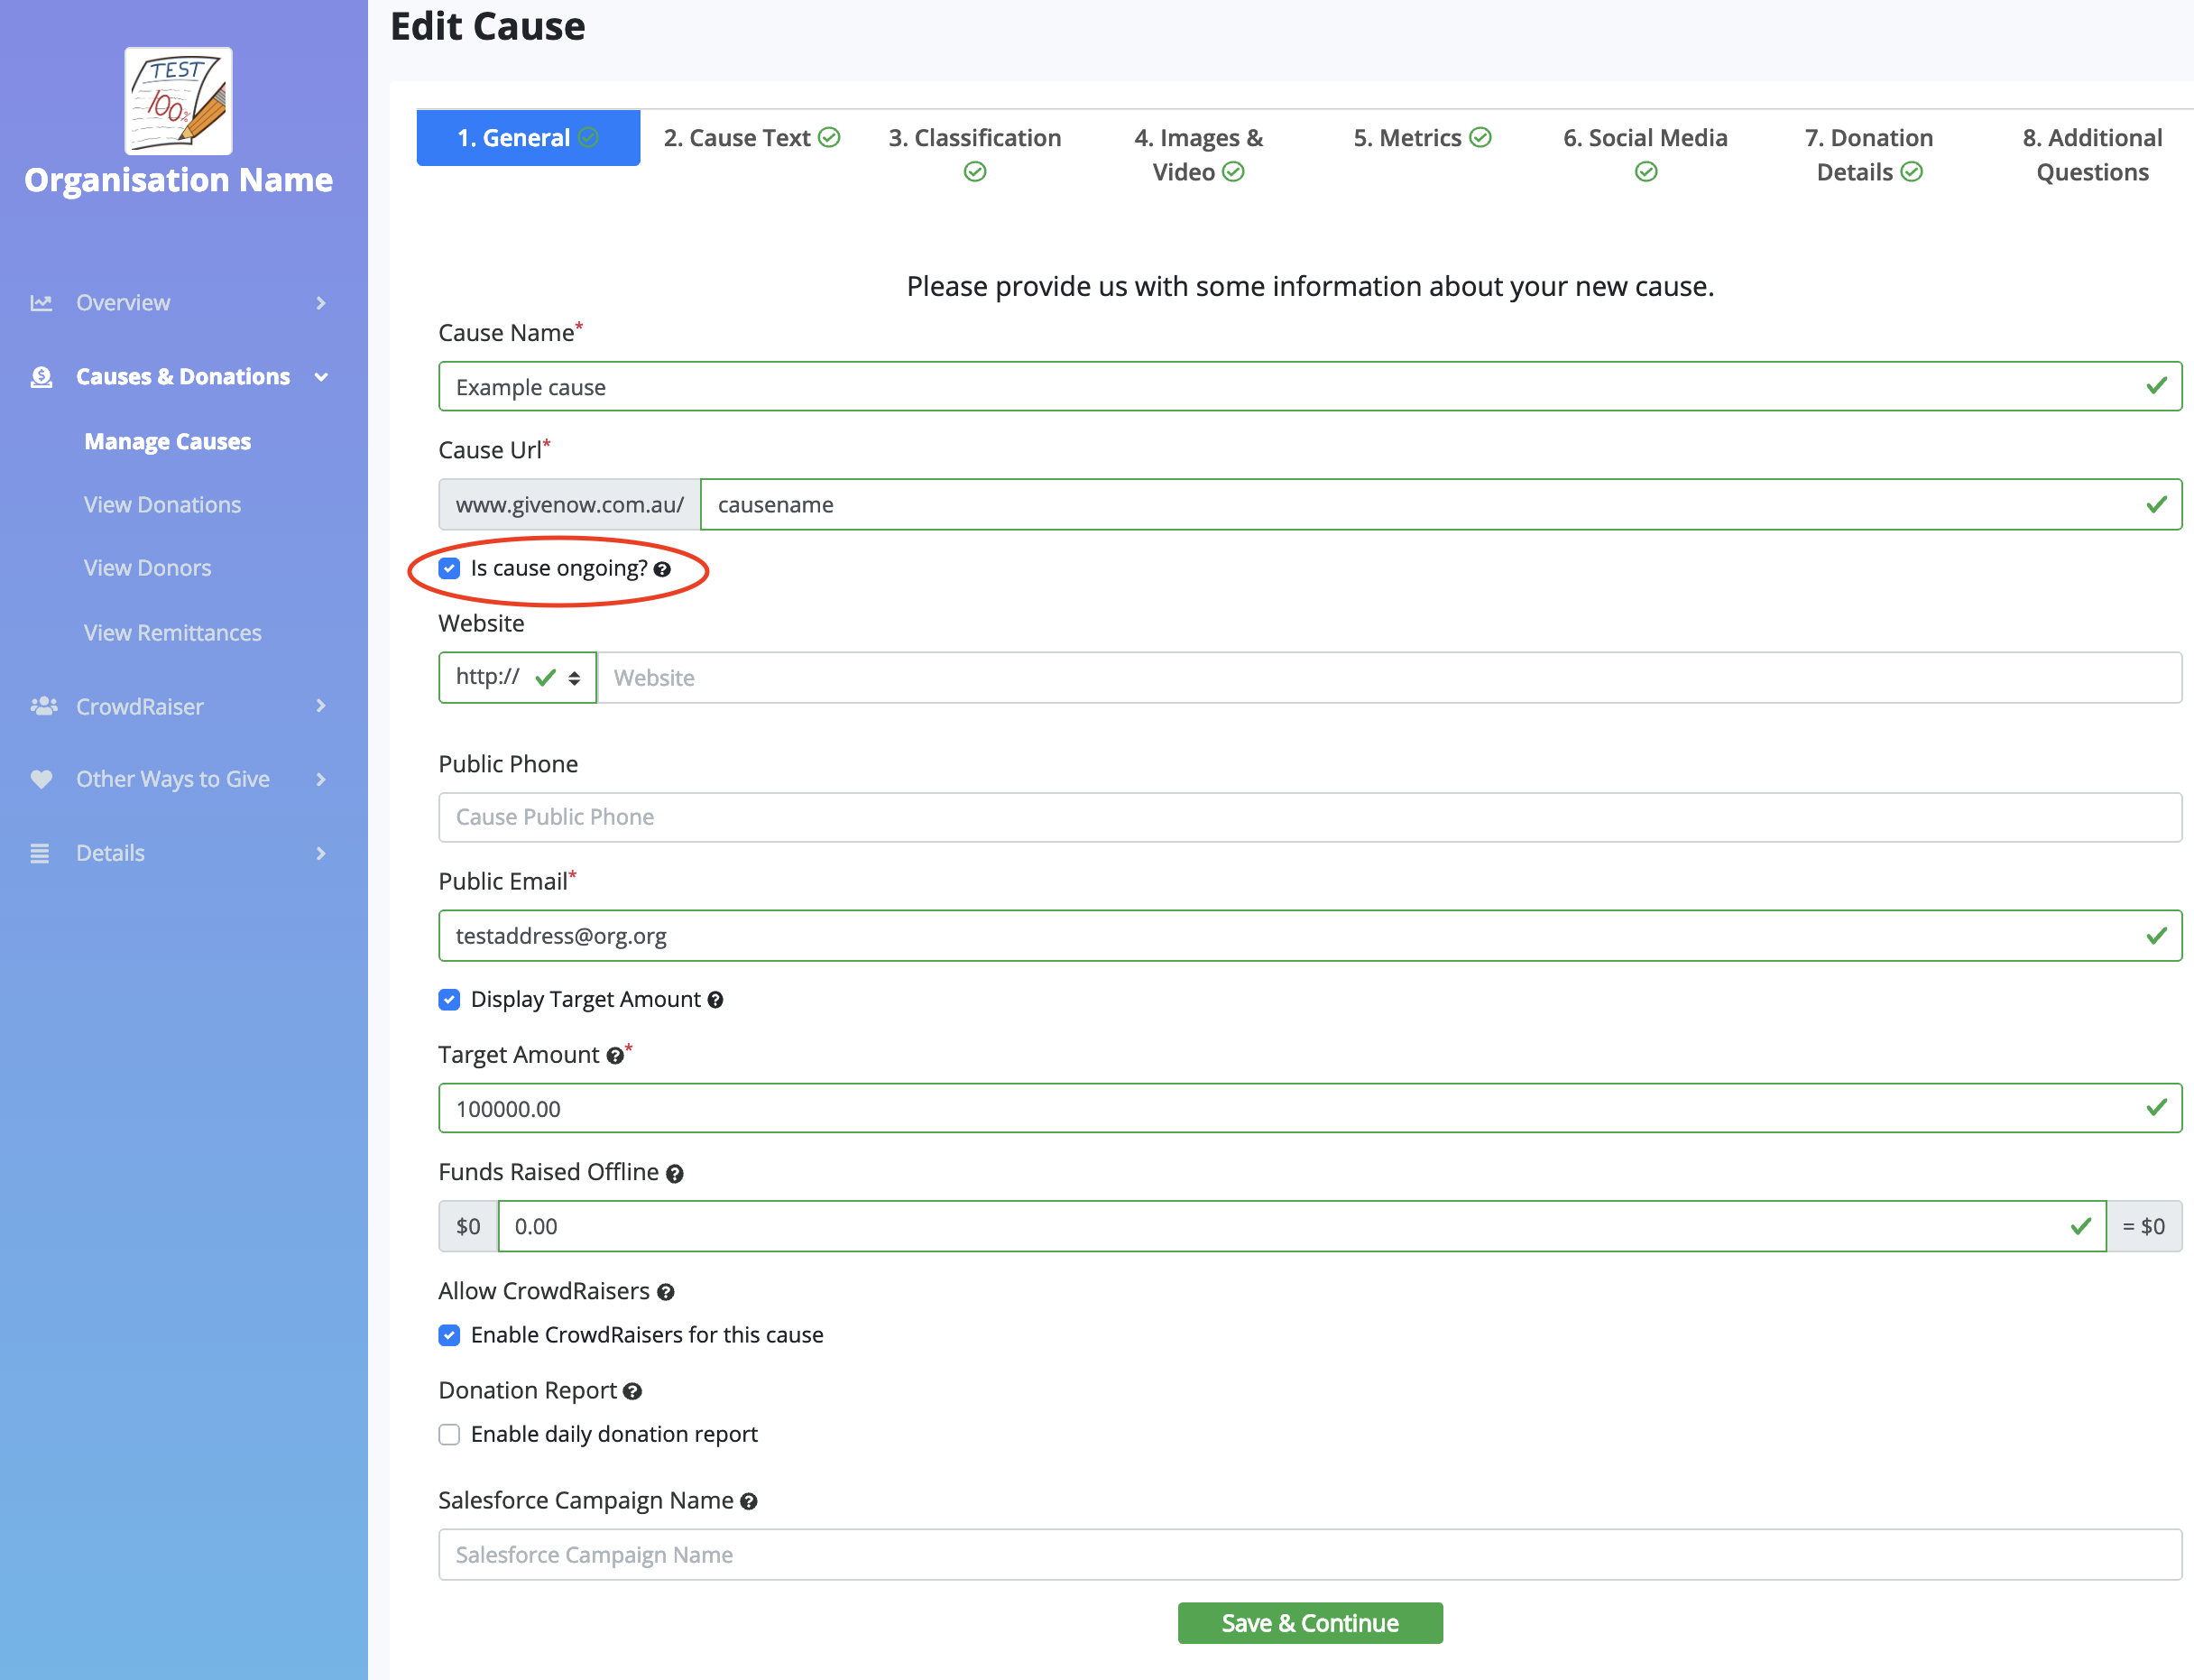Click help icon next to Is cause ongoing

point(662,569)
